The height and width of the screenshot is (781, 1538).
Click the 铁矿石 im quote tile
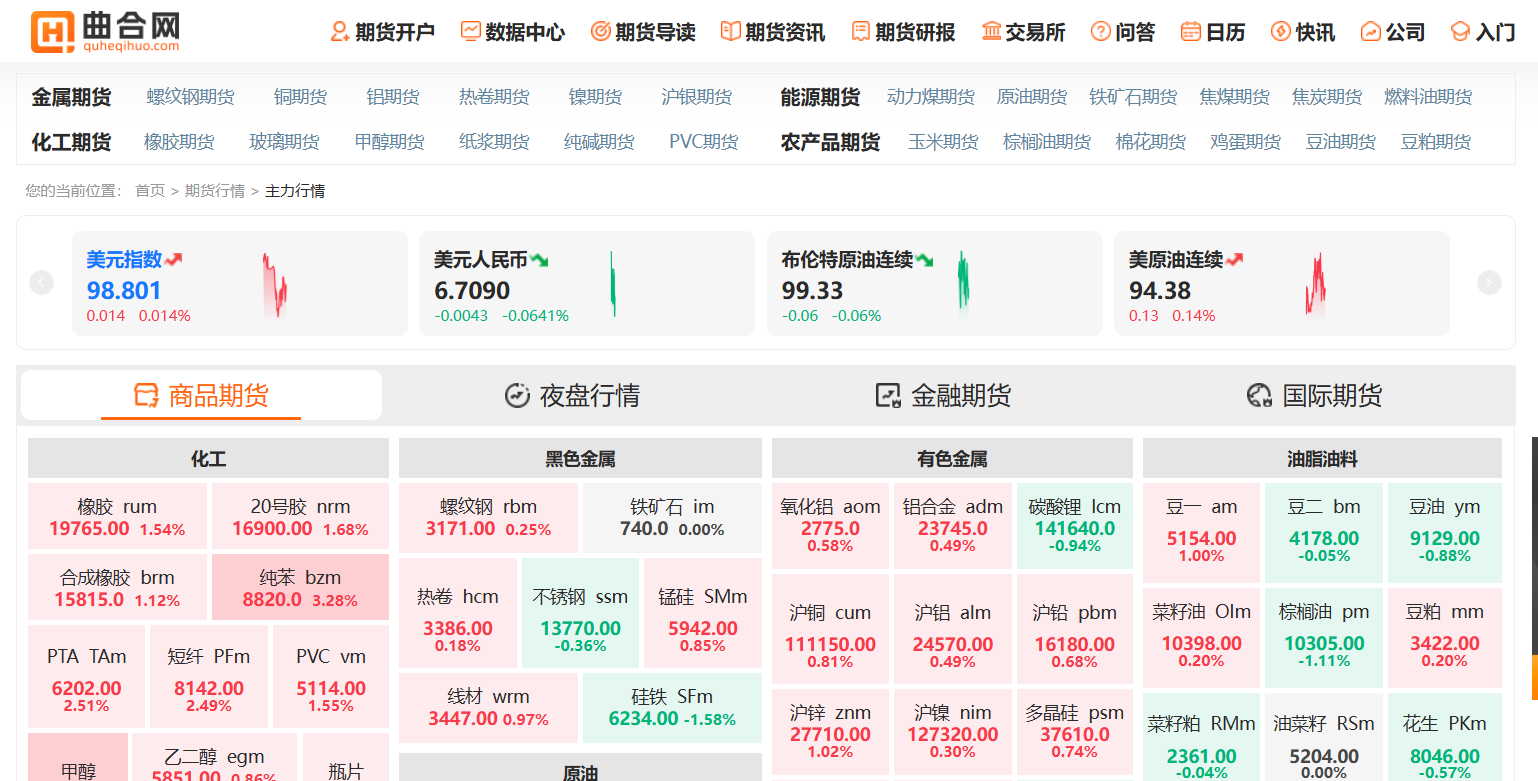(x=672, y=517)
